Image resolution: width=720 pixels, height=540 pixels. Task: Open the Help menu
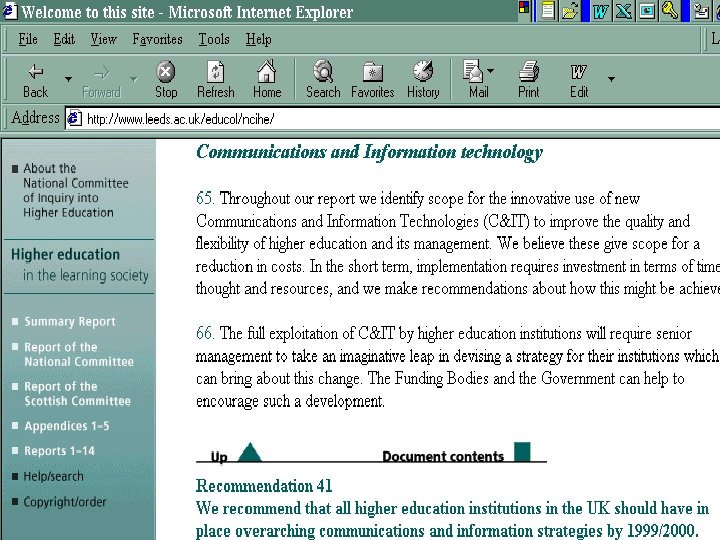coord(259,39)
